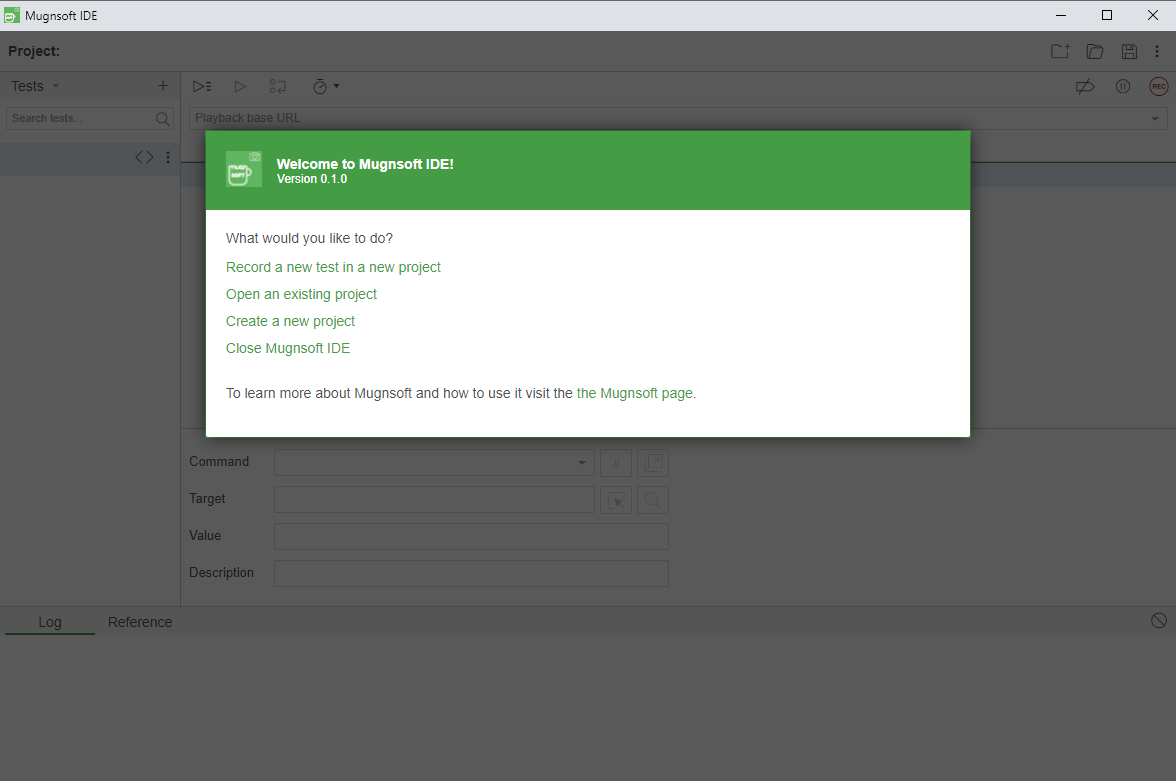
Task: Click the Description input field
Action: [471, 573]
